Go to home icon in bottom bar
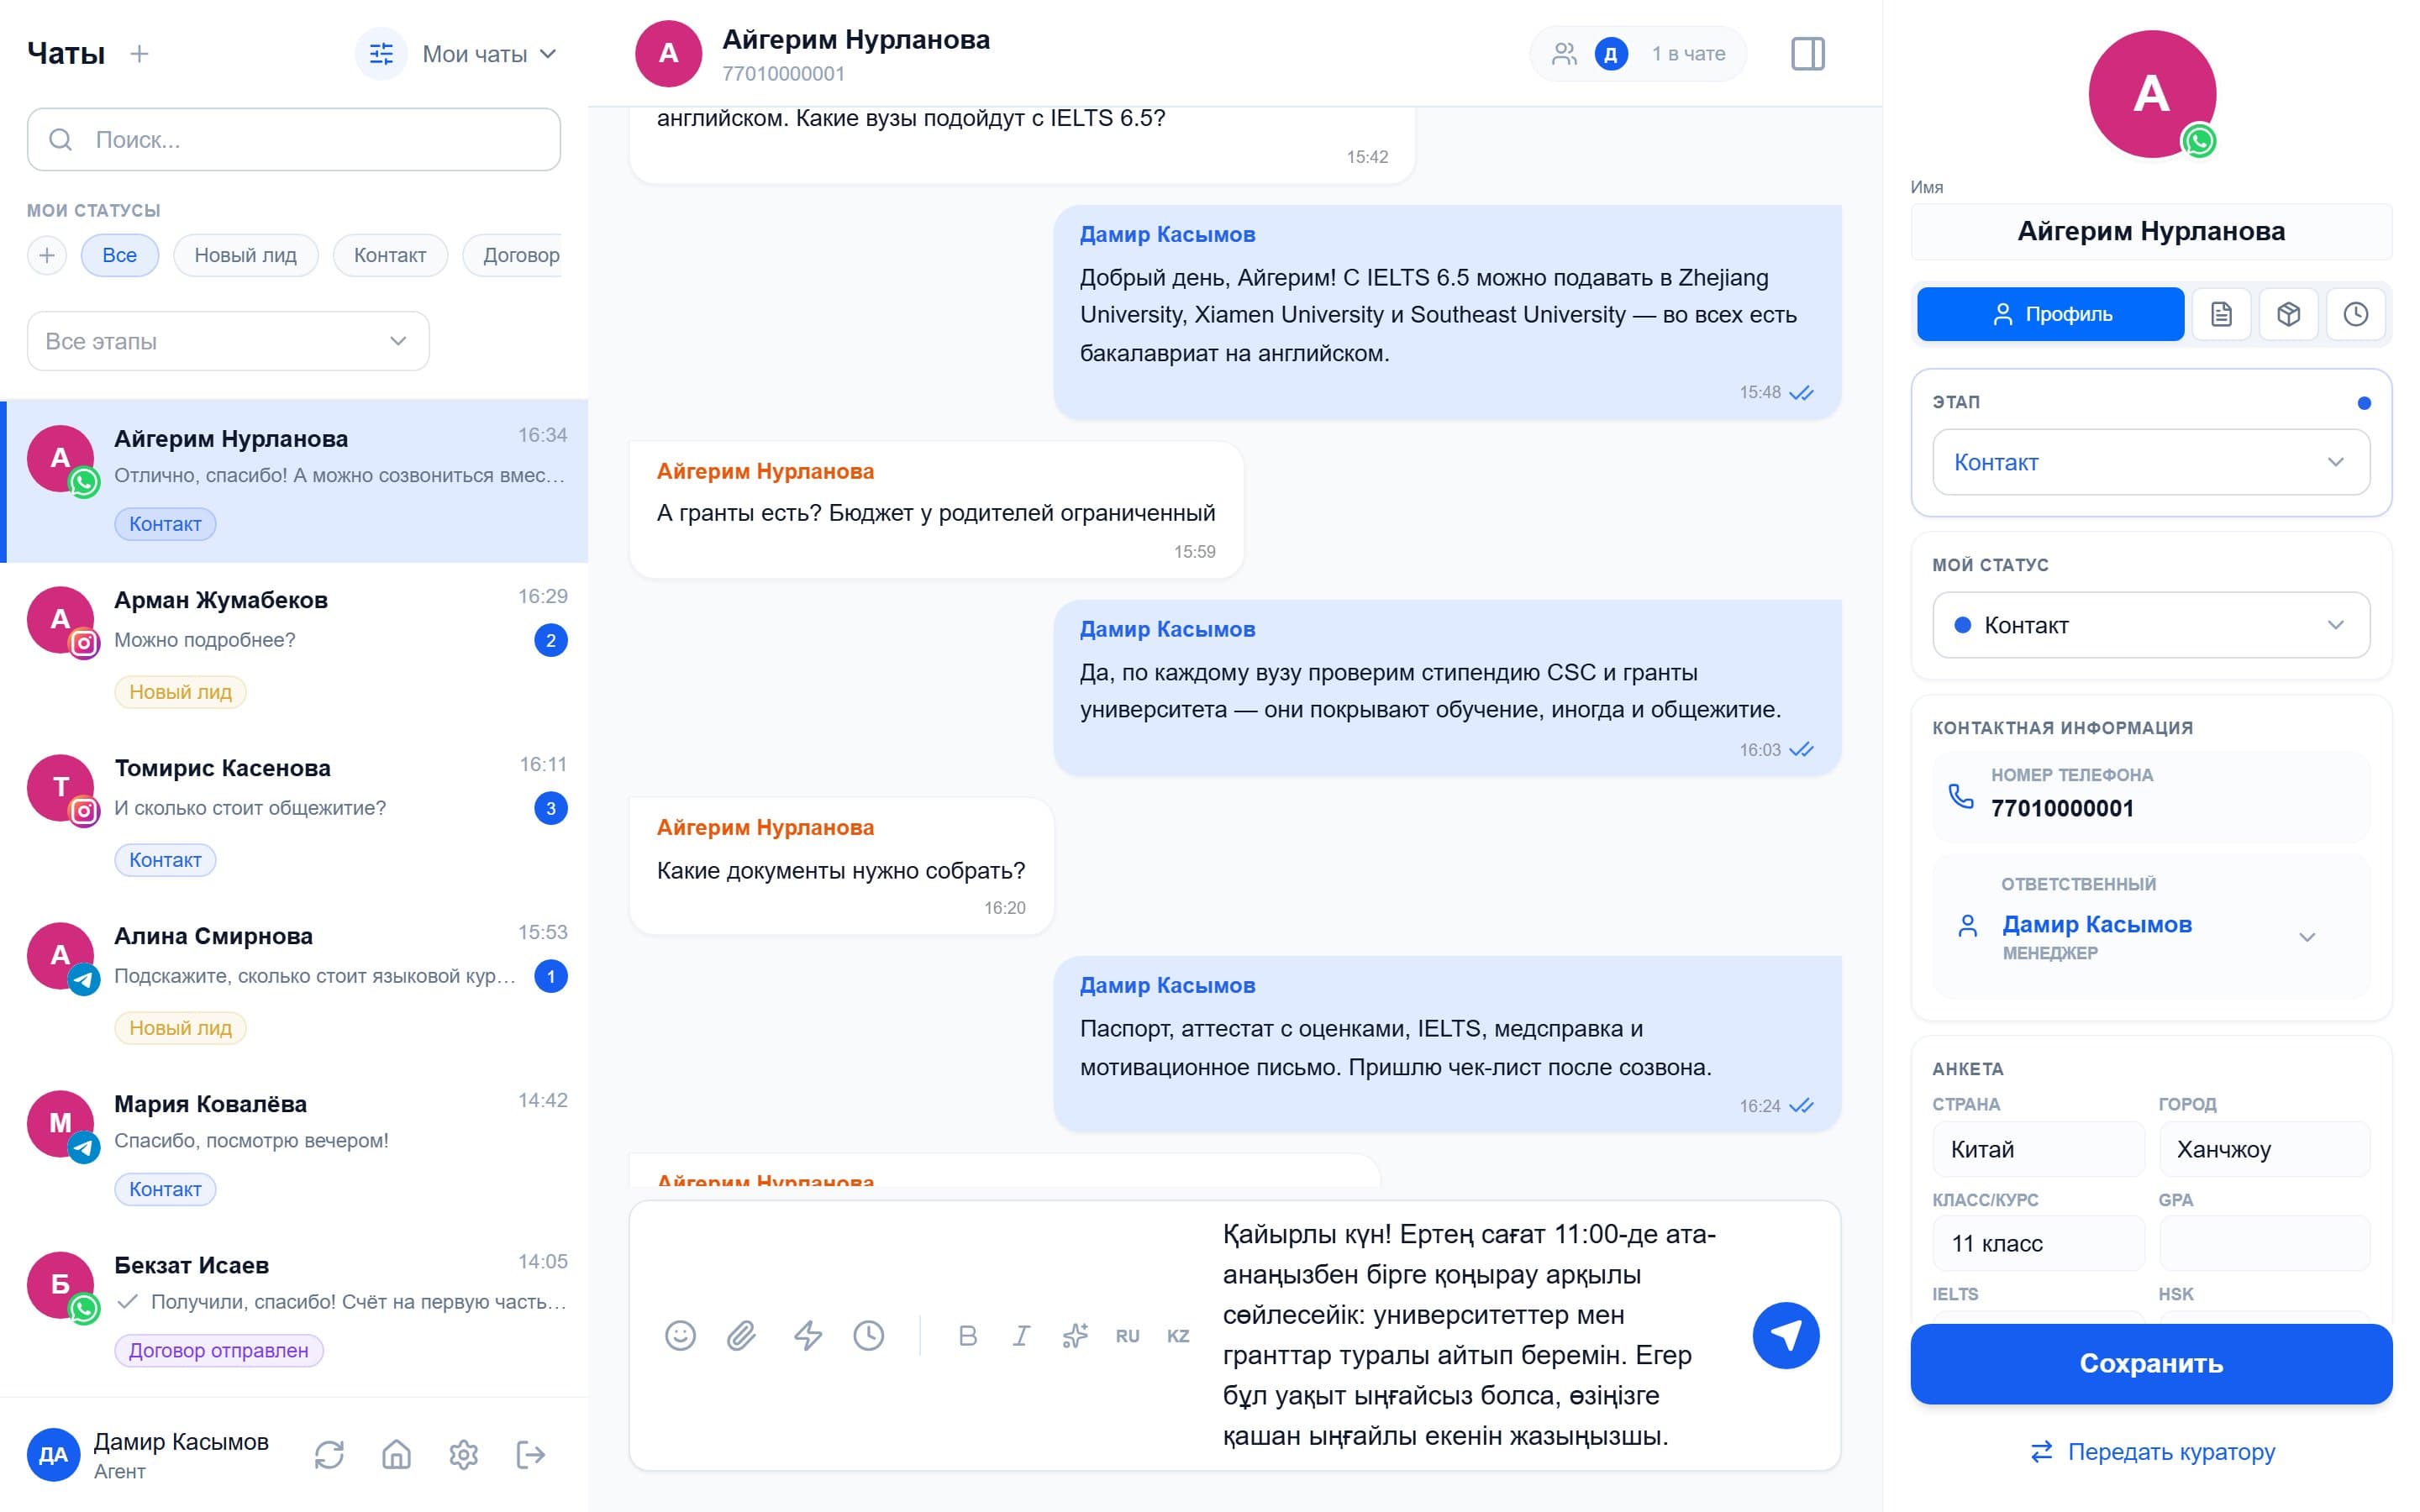The height and width of the screenshot is (1512, 2420). point(396,1454)
